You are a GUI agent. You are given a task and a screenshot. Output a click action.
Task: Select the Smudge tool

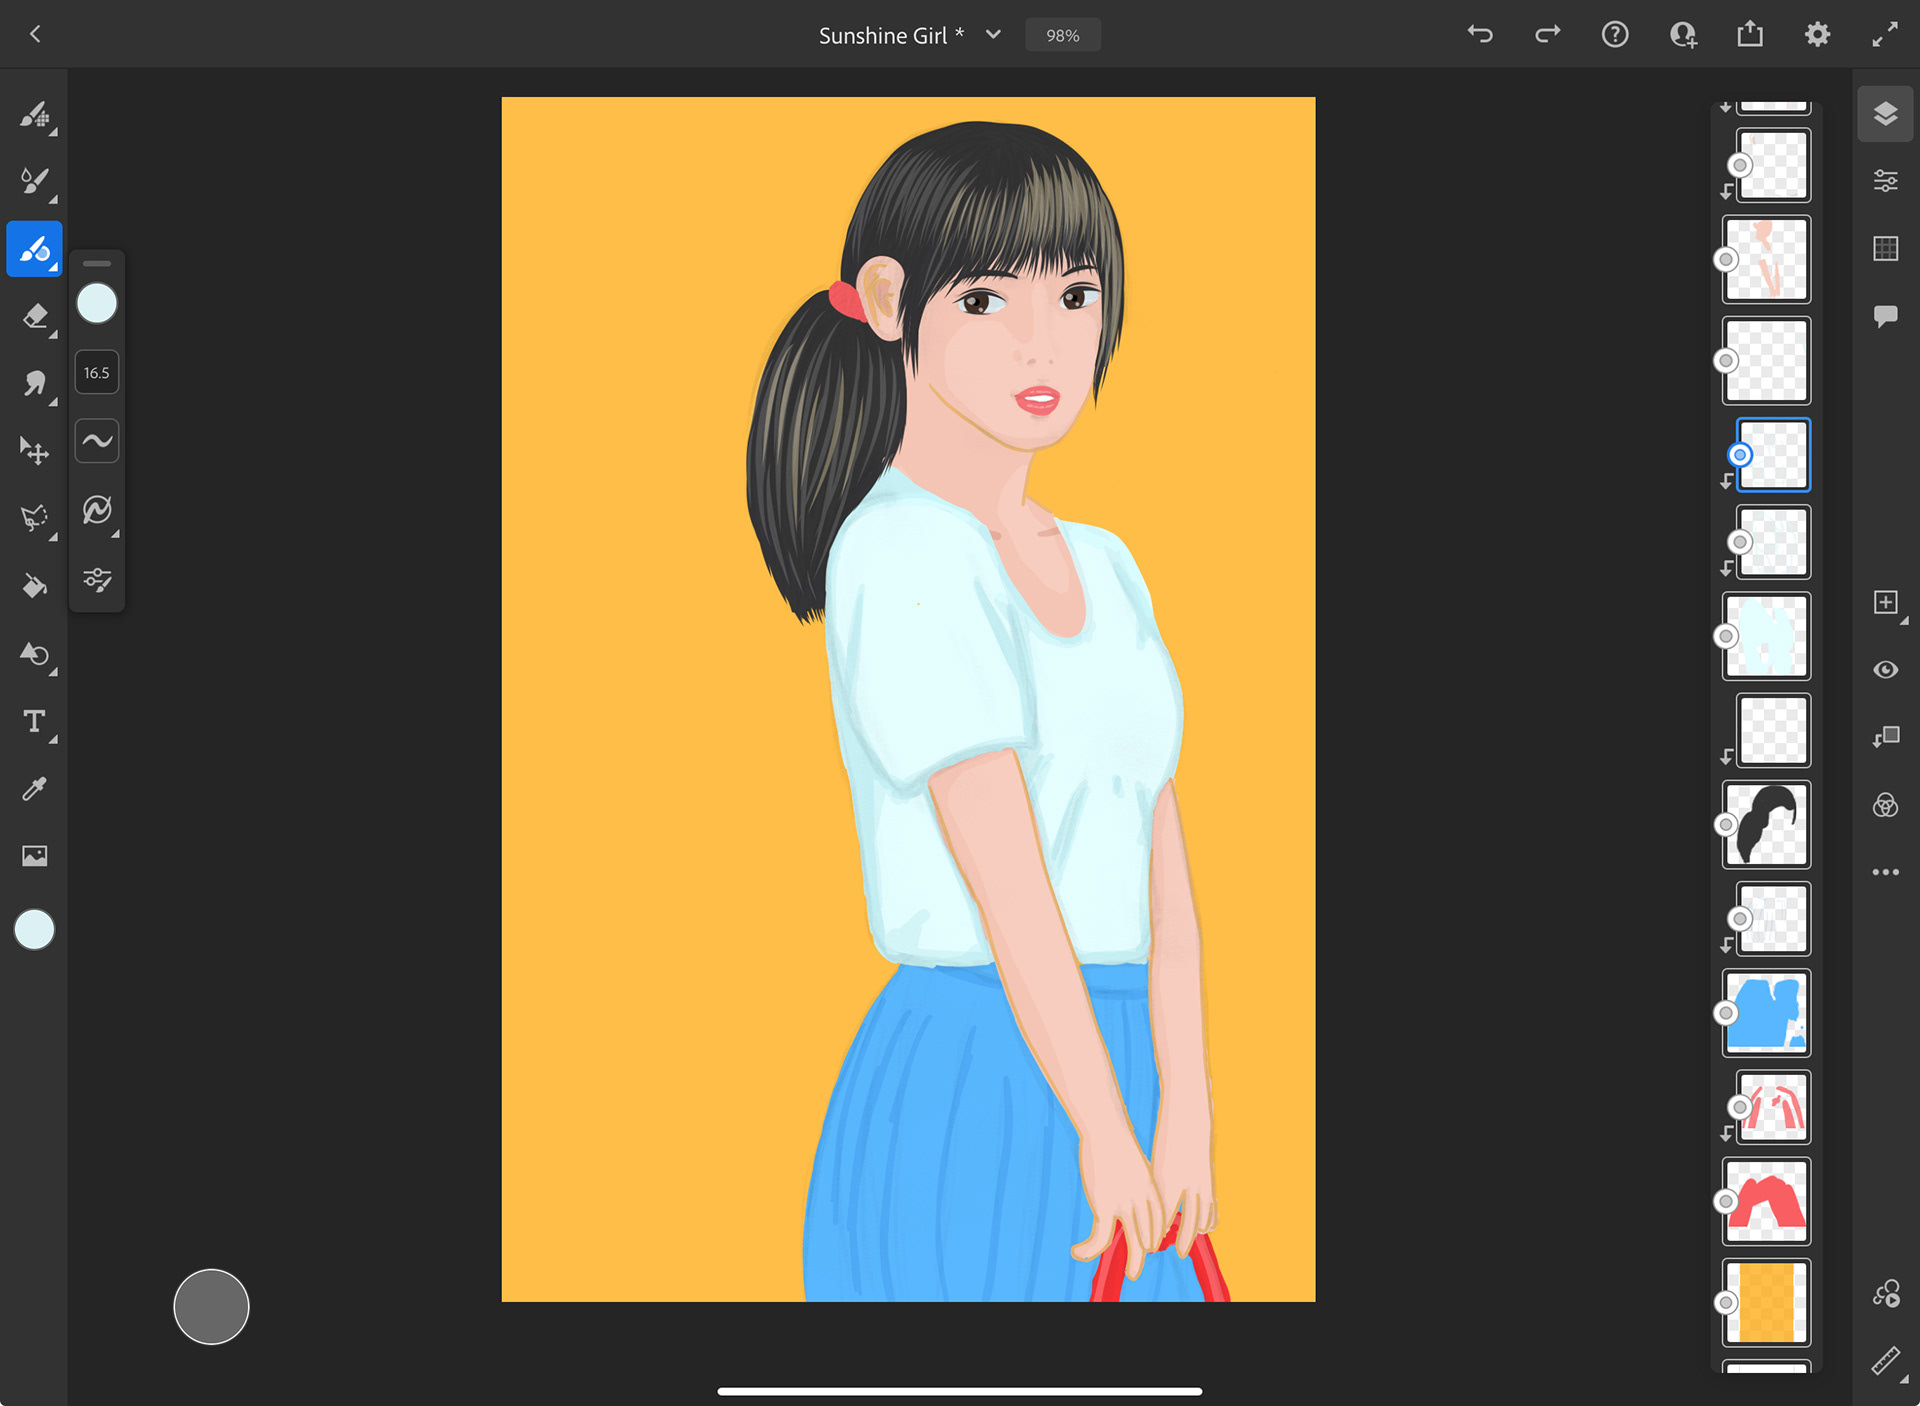35,383
